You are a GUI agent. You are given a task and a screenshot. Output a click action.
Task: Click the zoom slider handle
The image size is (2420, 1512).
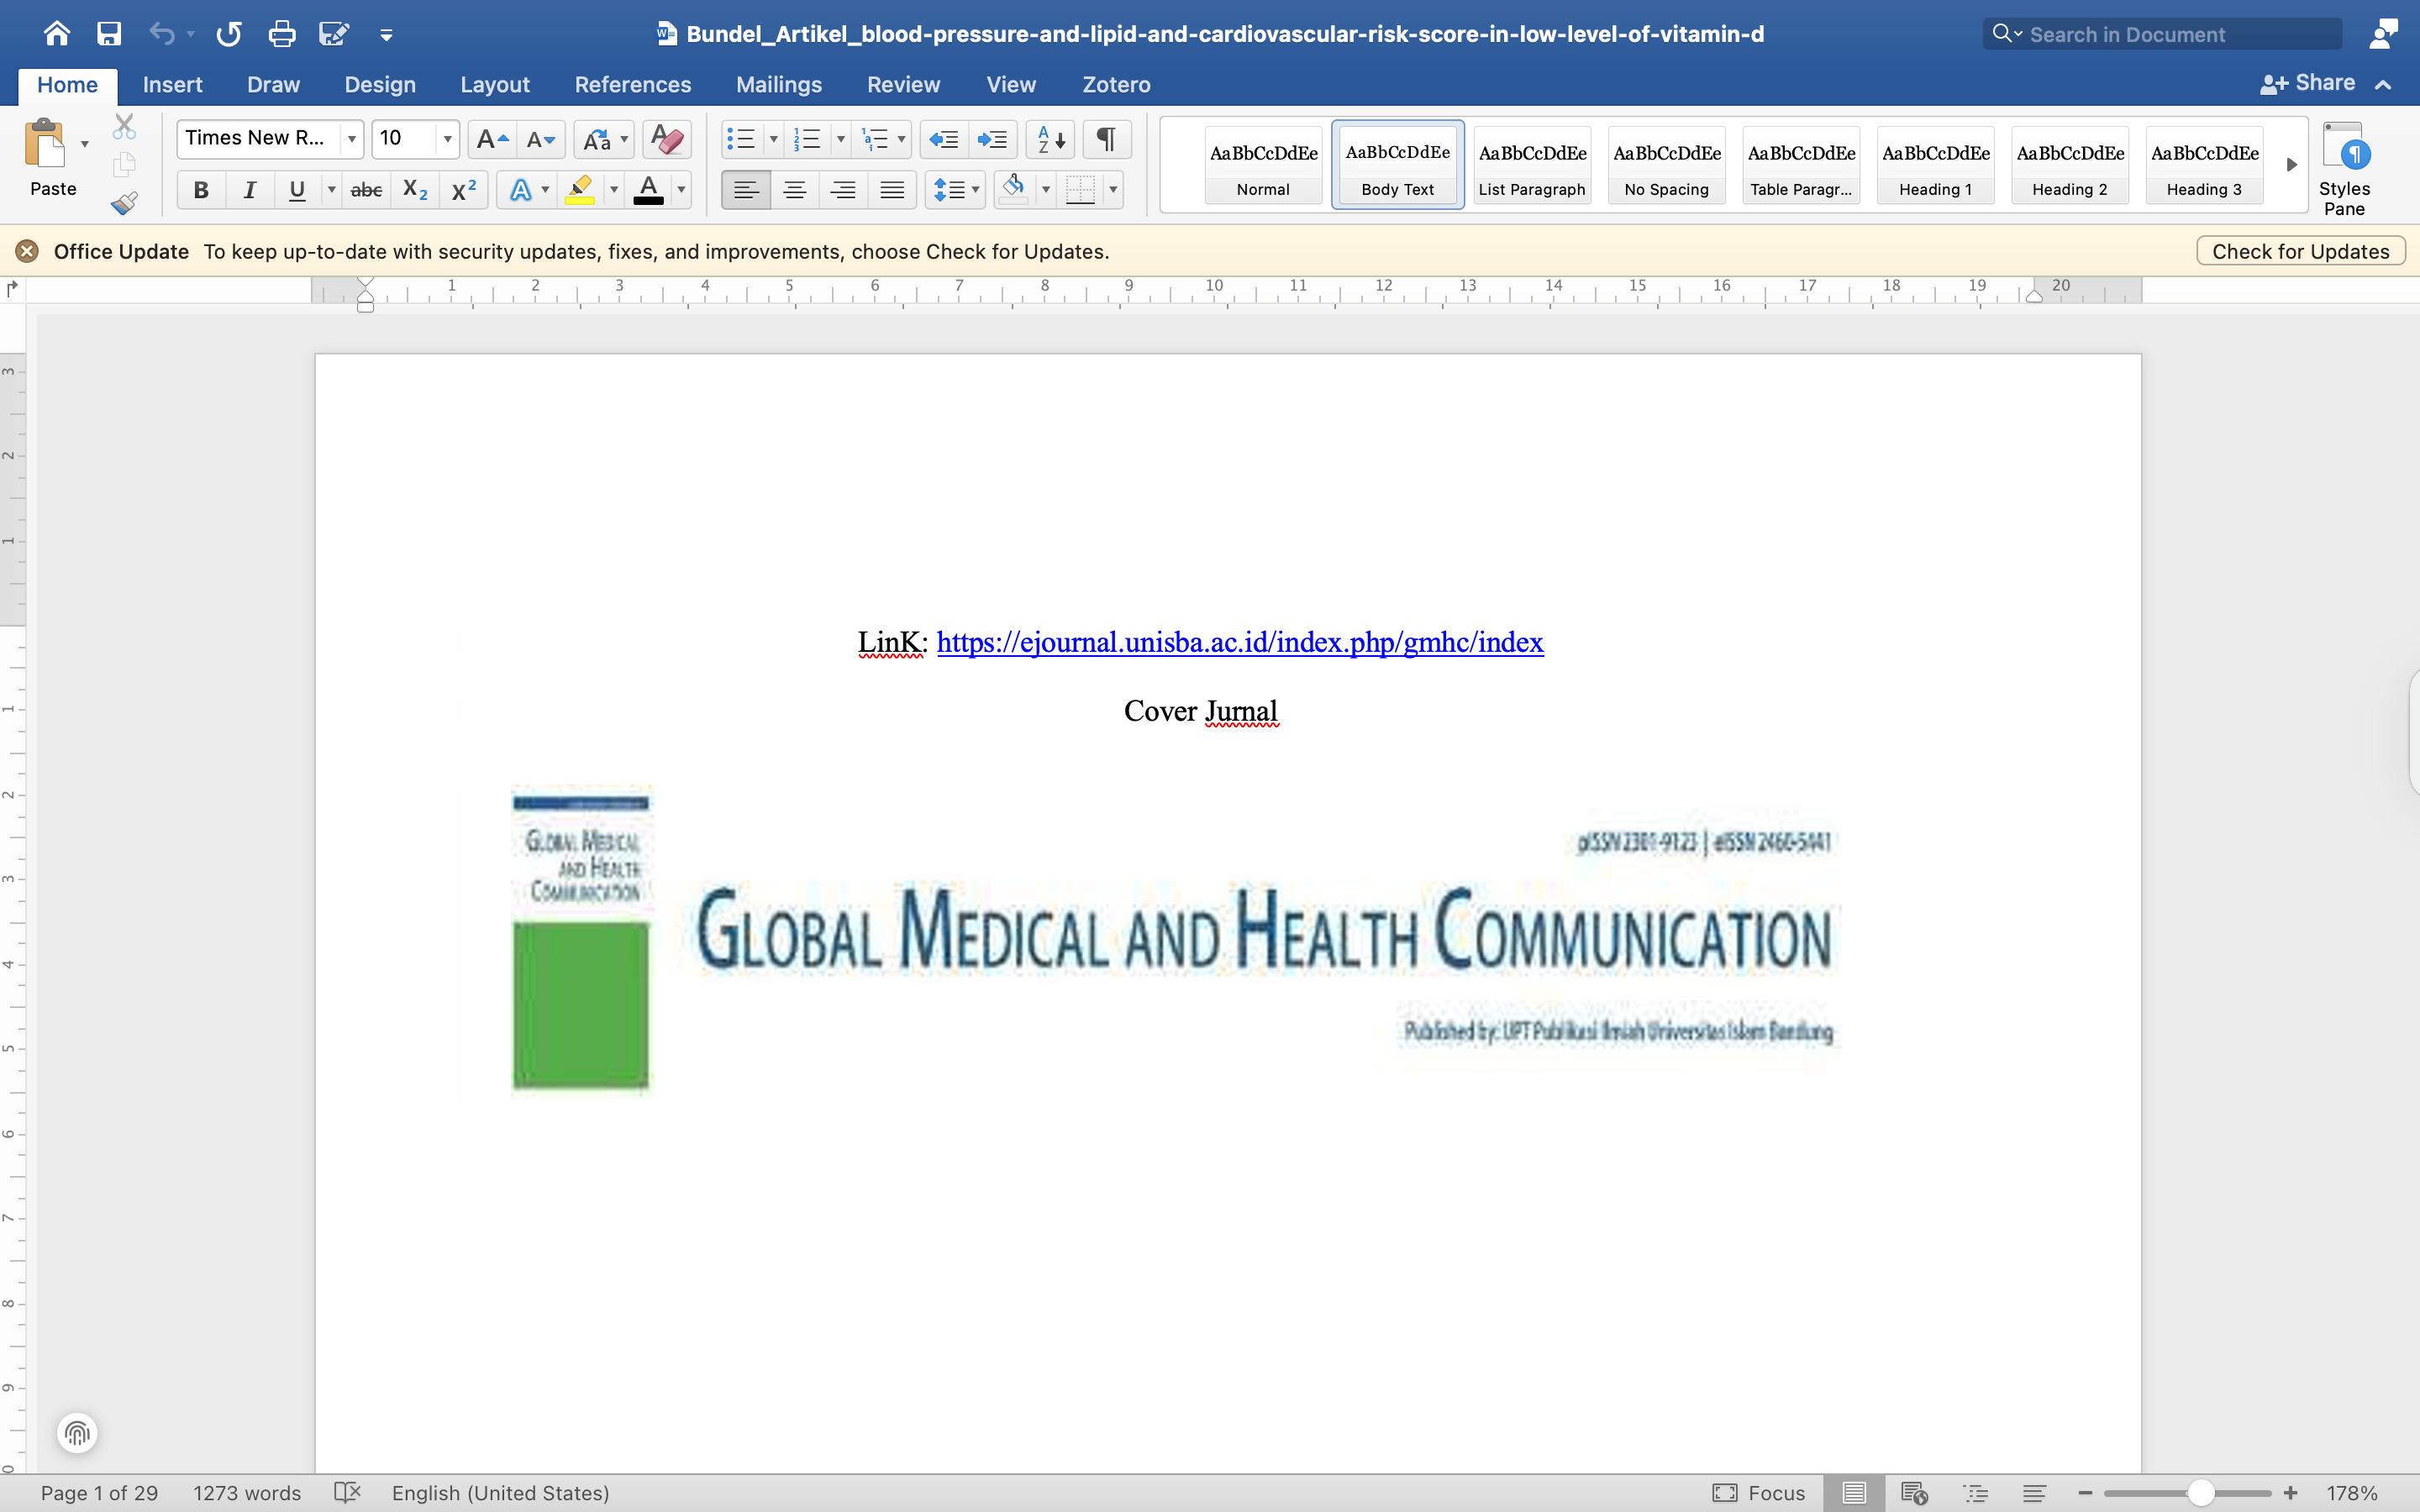[2200, 1493]
